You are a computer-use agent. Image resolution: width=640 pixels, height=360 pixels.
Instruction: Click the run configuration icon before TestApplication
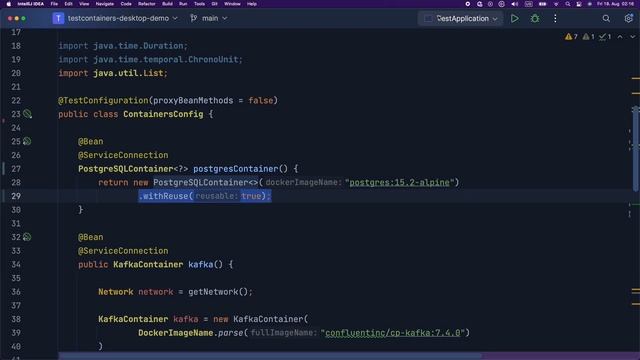point(428,18)
